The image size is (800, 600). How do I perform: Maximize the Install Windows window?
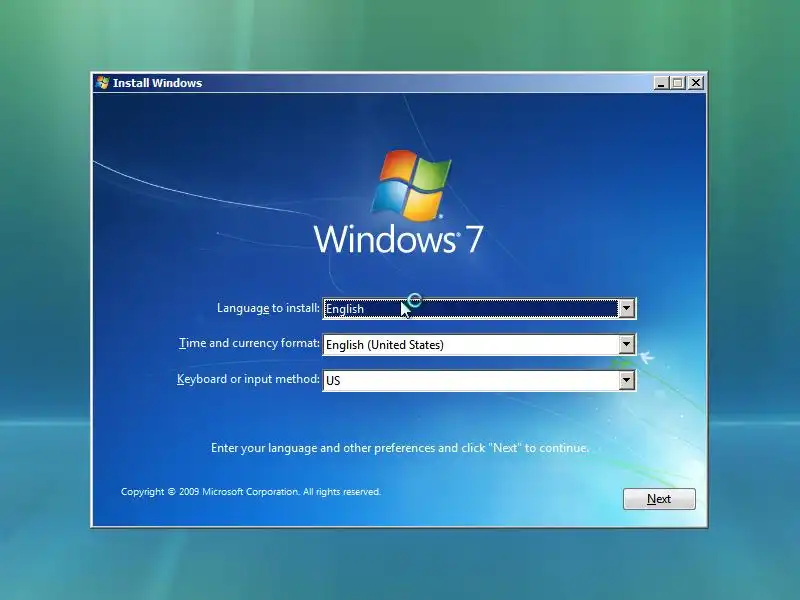click(678, 83)
